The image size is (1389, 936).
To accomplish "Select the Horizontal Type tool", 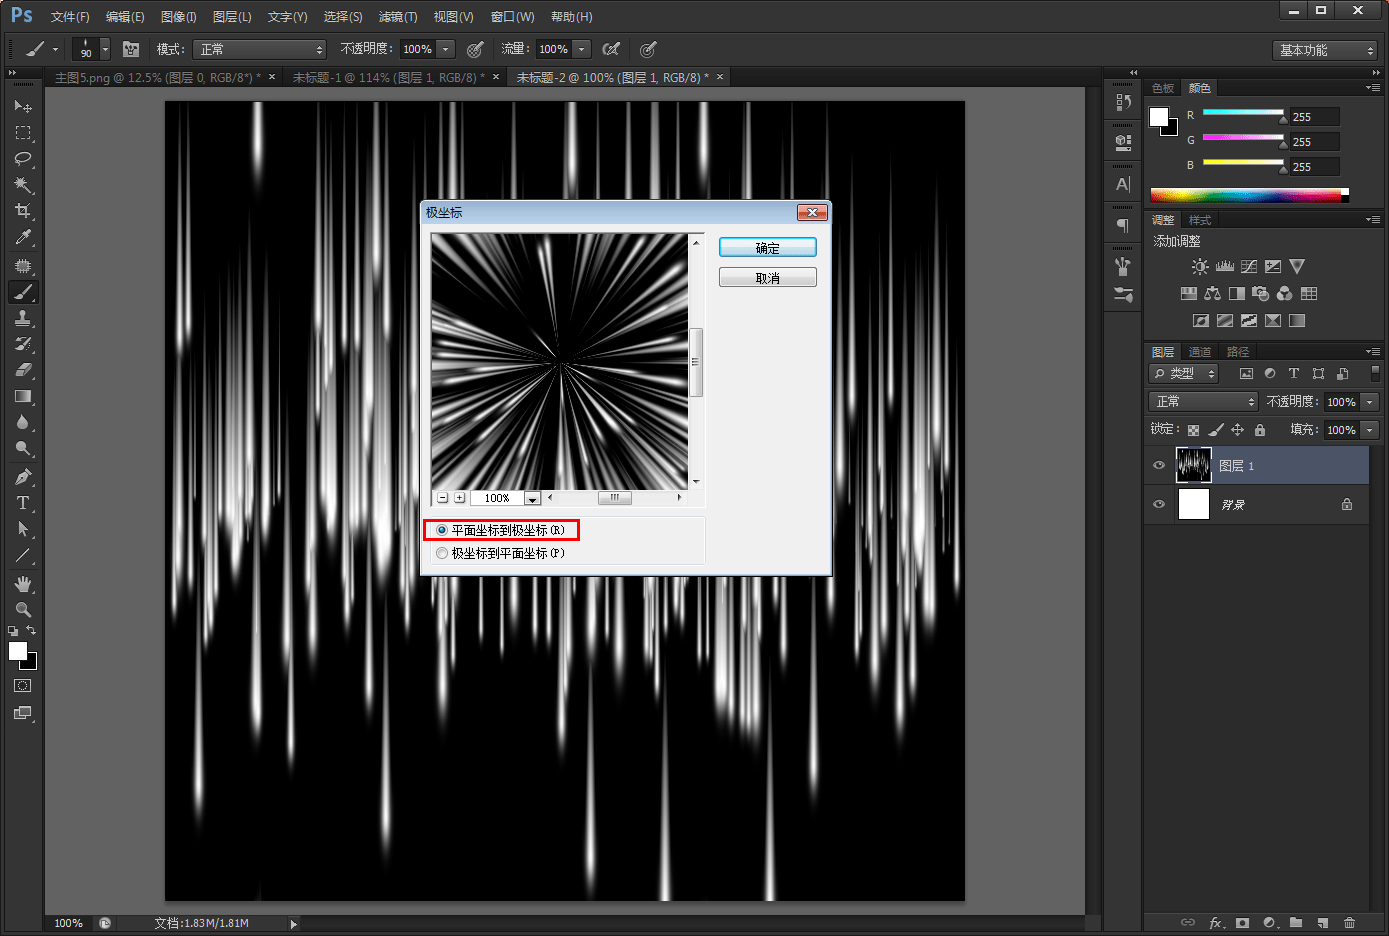I will point(22,503).
